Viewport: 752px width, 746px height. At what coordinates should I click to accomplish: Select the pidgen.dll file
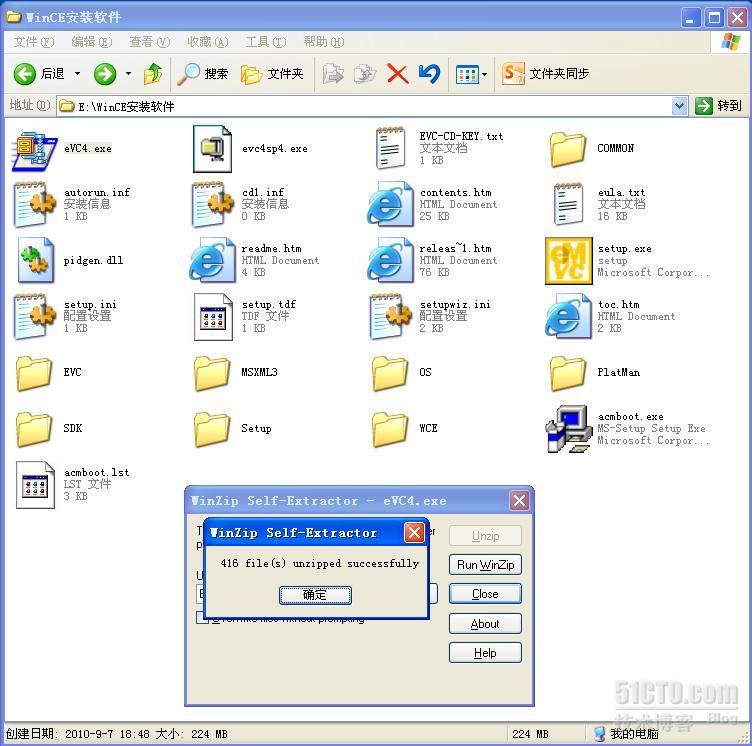point(35,260)
